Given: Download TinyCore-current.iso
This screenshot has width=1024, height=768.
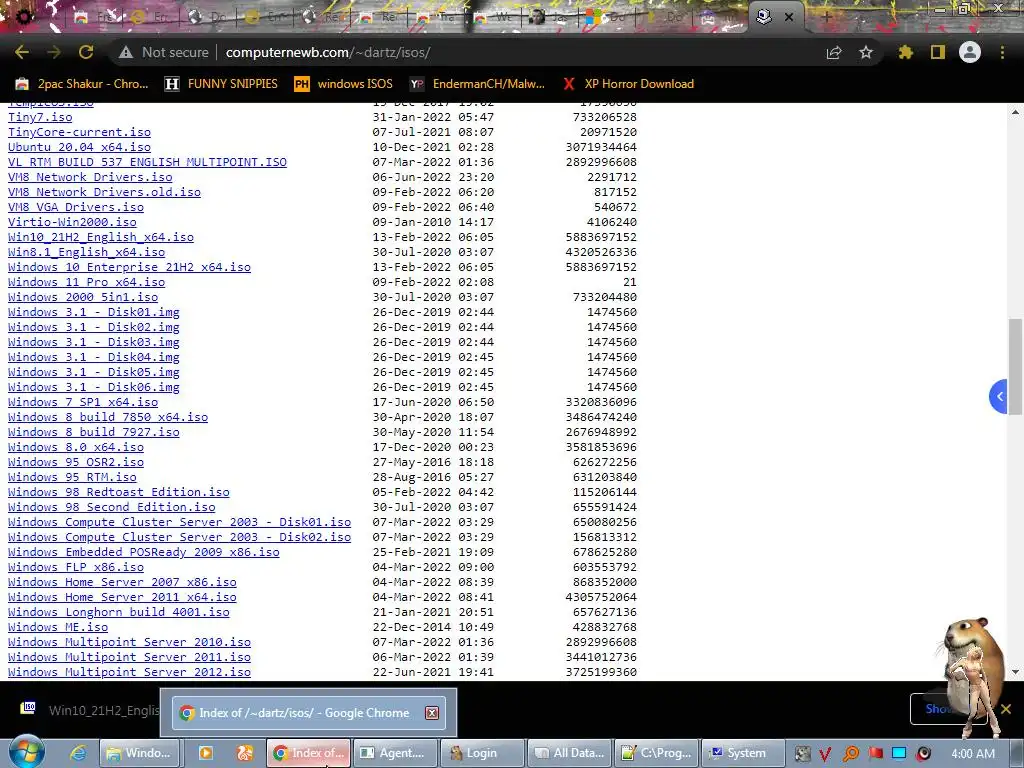Looking at the screenshot, I should (x=79, y=132).
